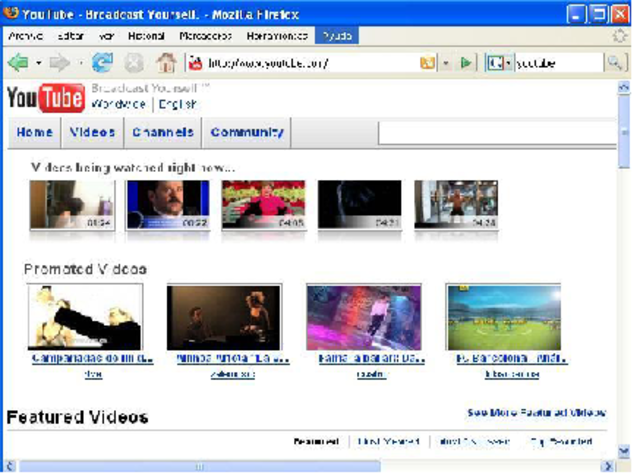Open the Herramientas menu
This screenshot has height=475, width=640.
(x=277, y=36)
